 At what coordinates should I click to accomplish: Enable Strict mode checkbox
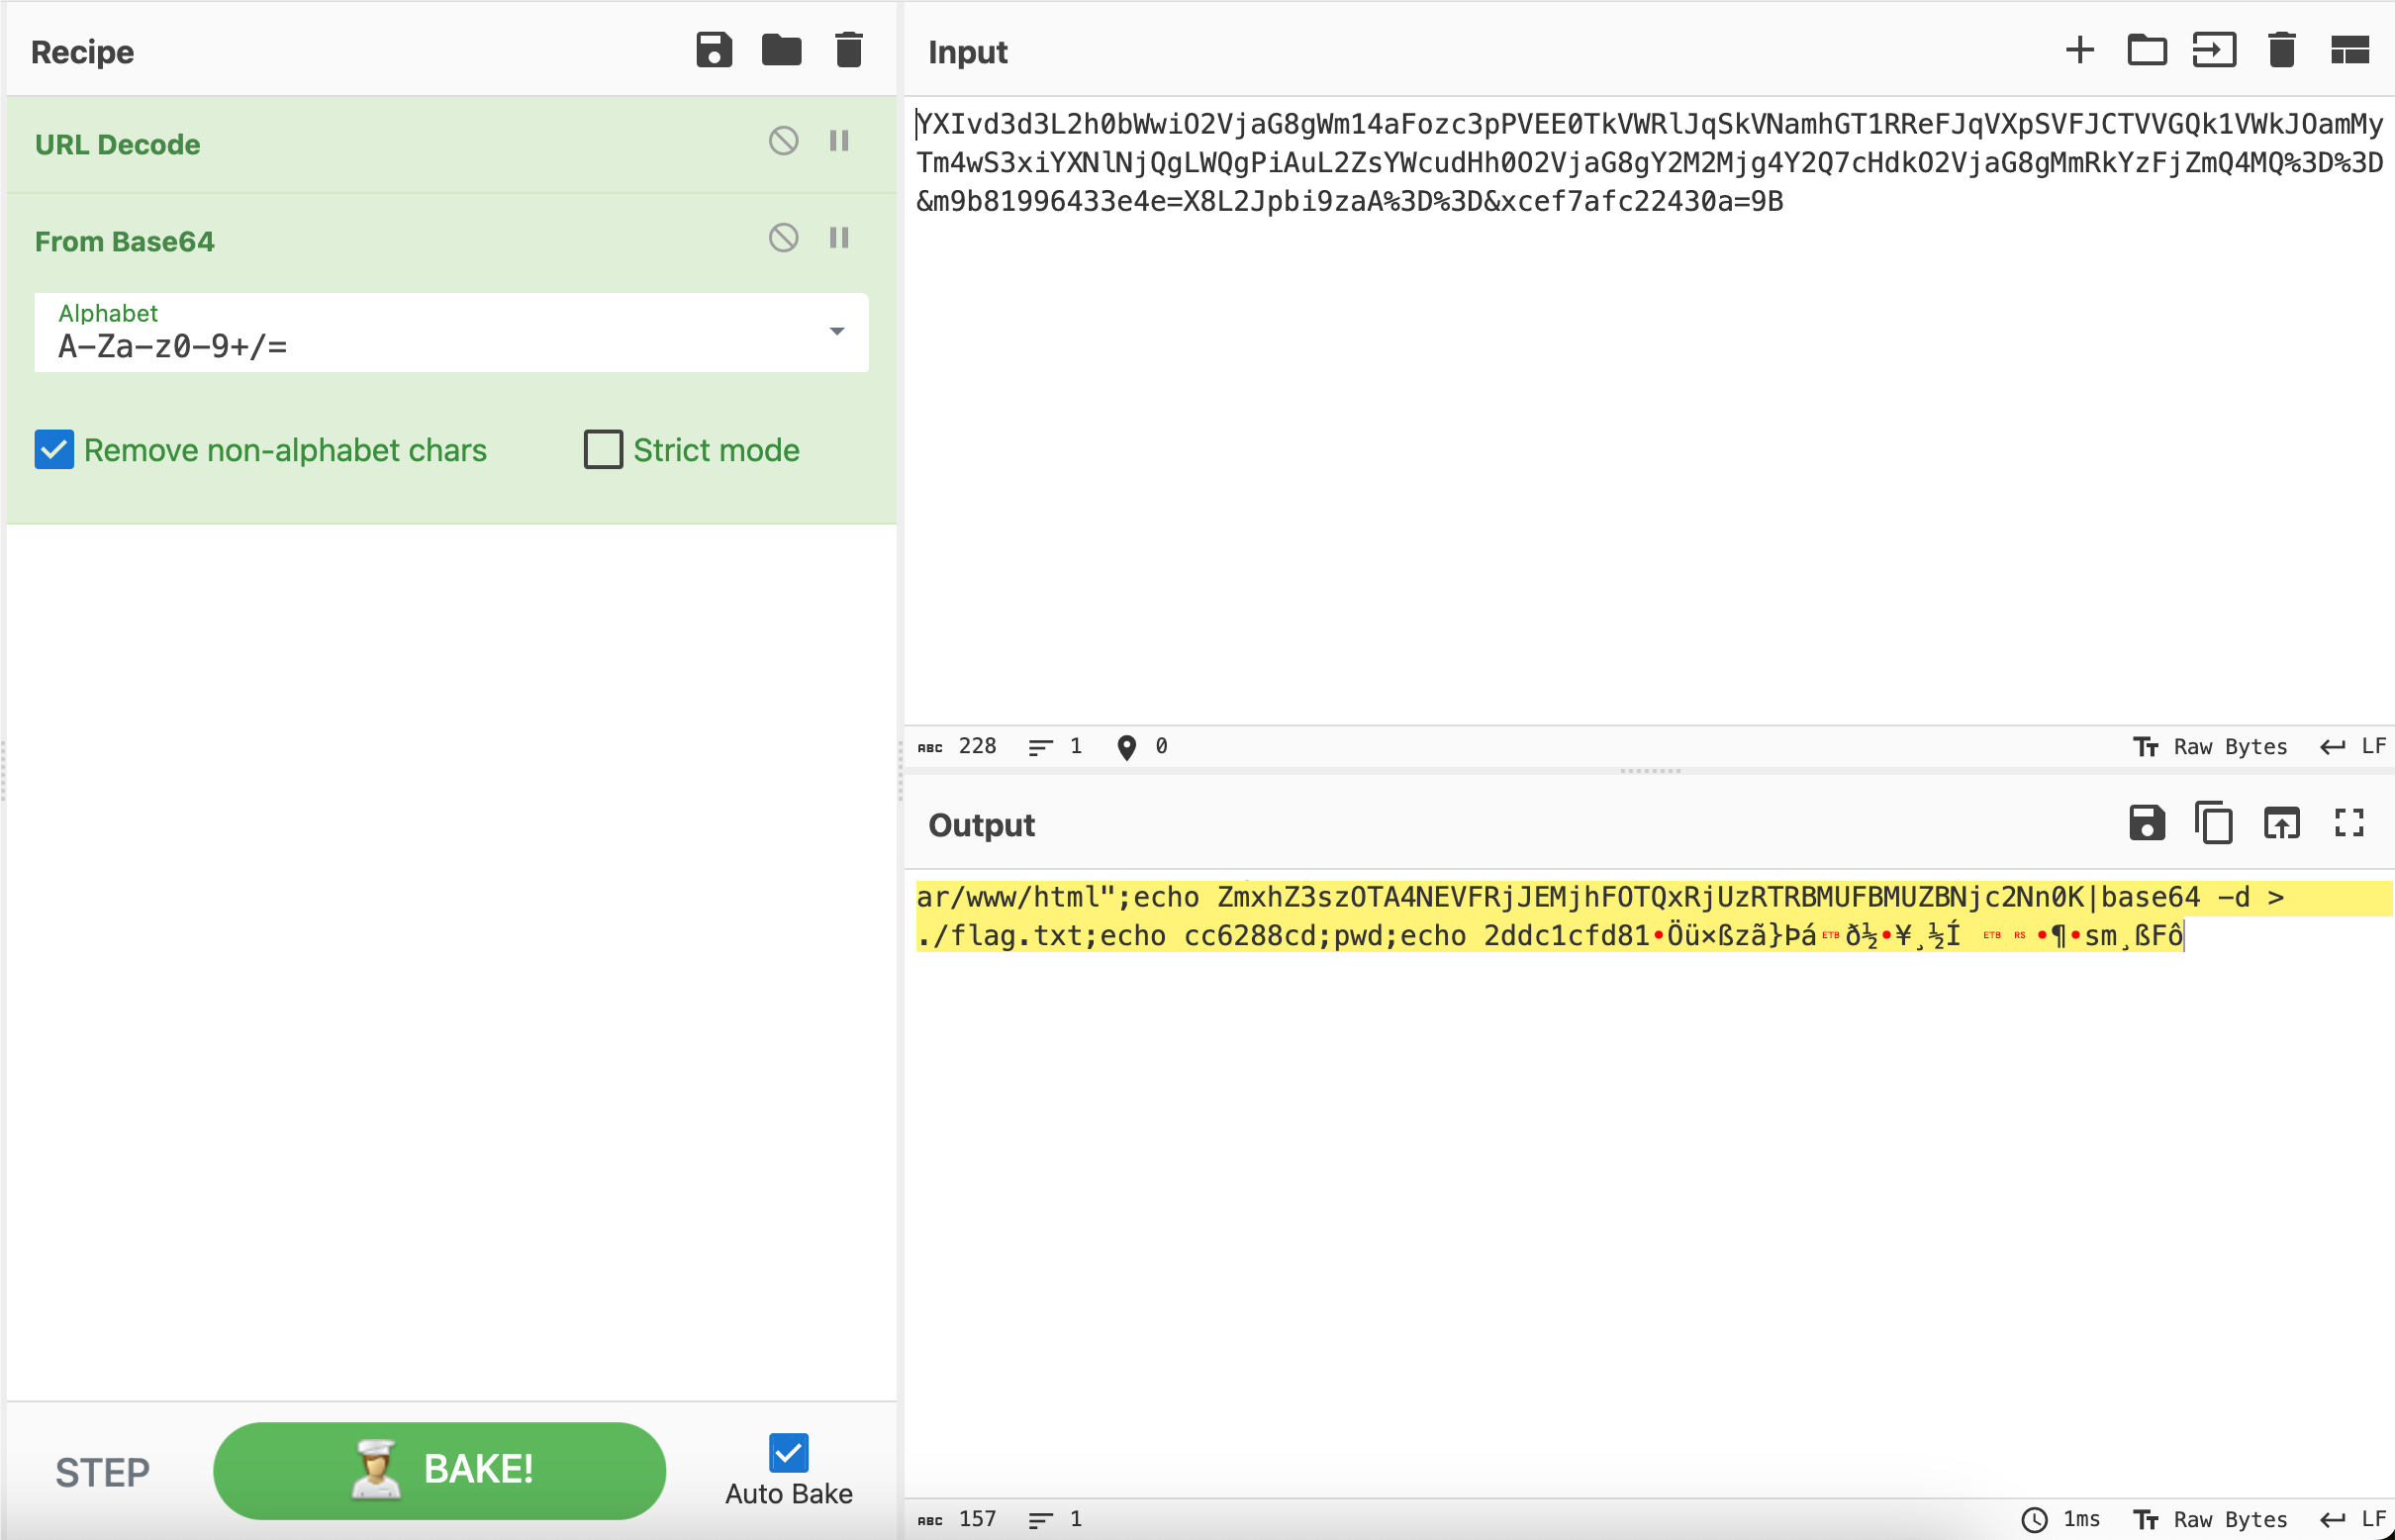604,450
